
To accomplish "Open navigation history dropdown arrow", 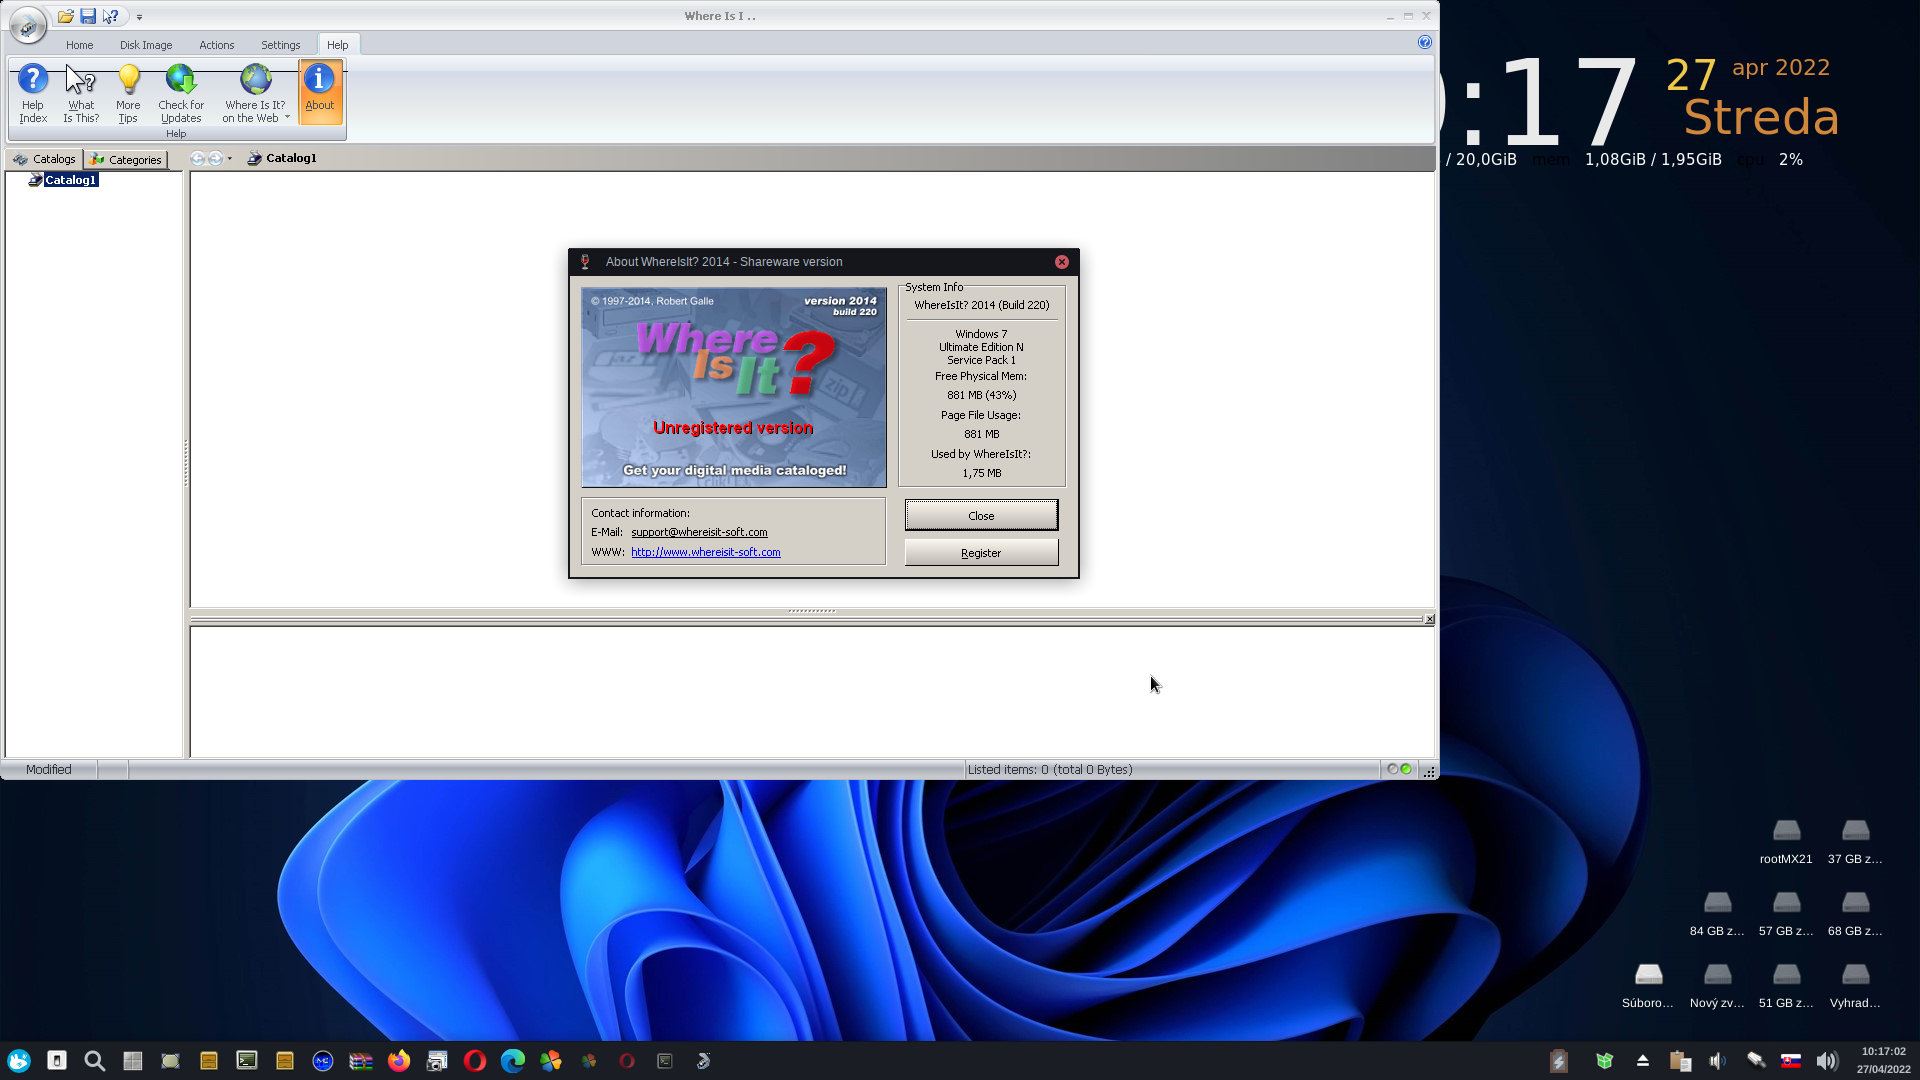I will click(x=230, y=158).
